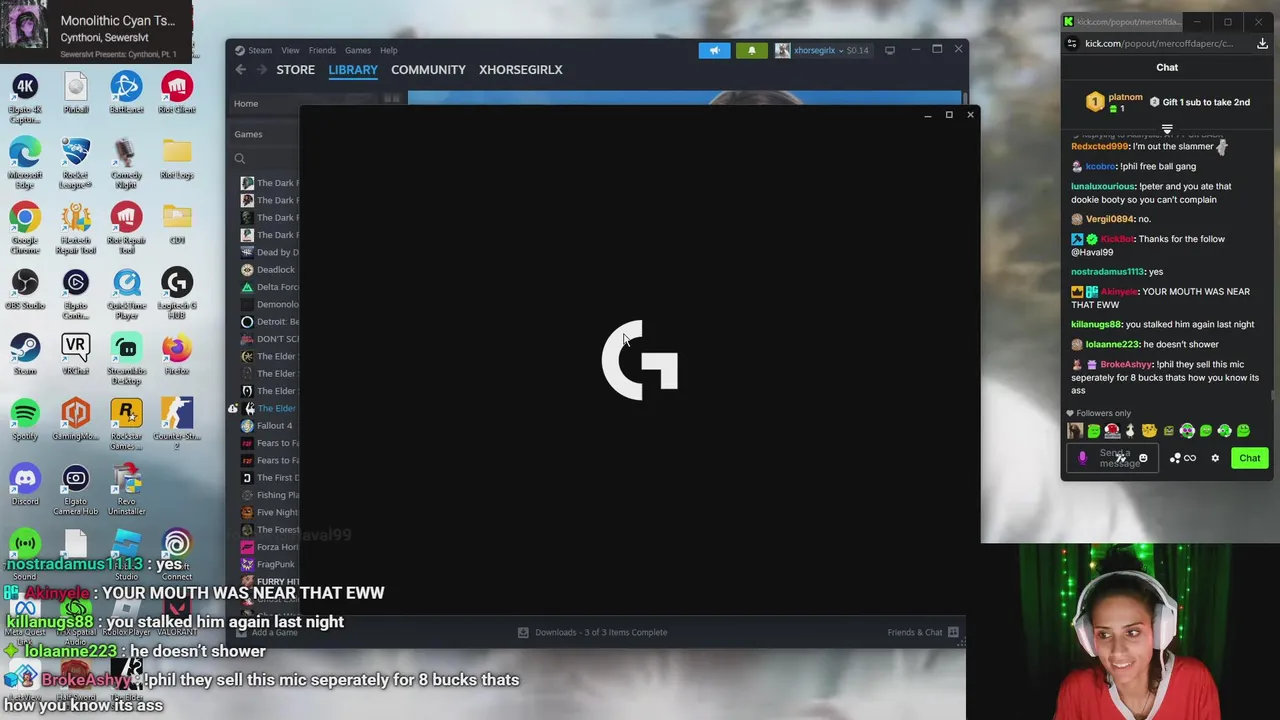Click Kick's install app icon in address bar
This screenshot has width=1280, height=720.
1262,43
